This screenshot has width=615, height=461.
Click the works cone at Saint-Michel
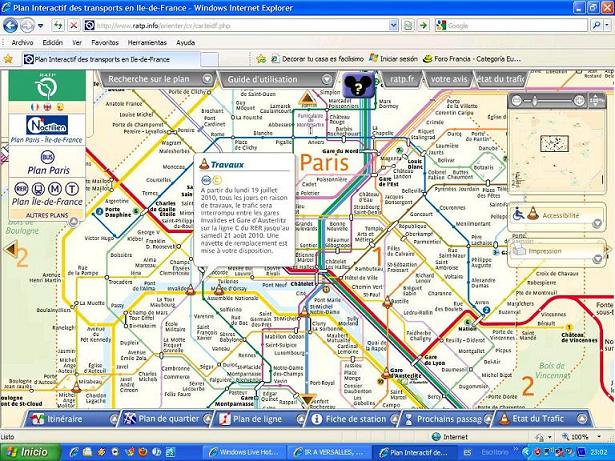[x=305, y=312]
